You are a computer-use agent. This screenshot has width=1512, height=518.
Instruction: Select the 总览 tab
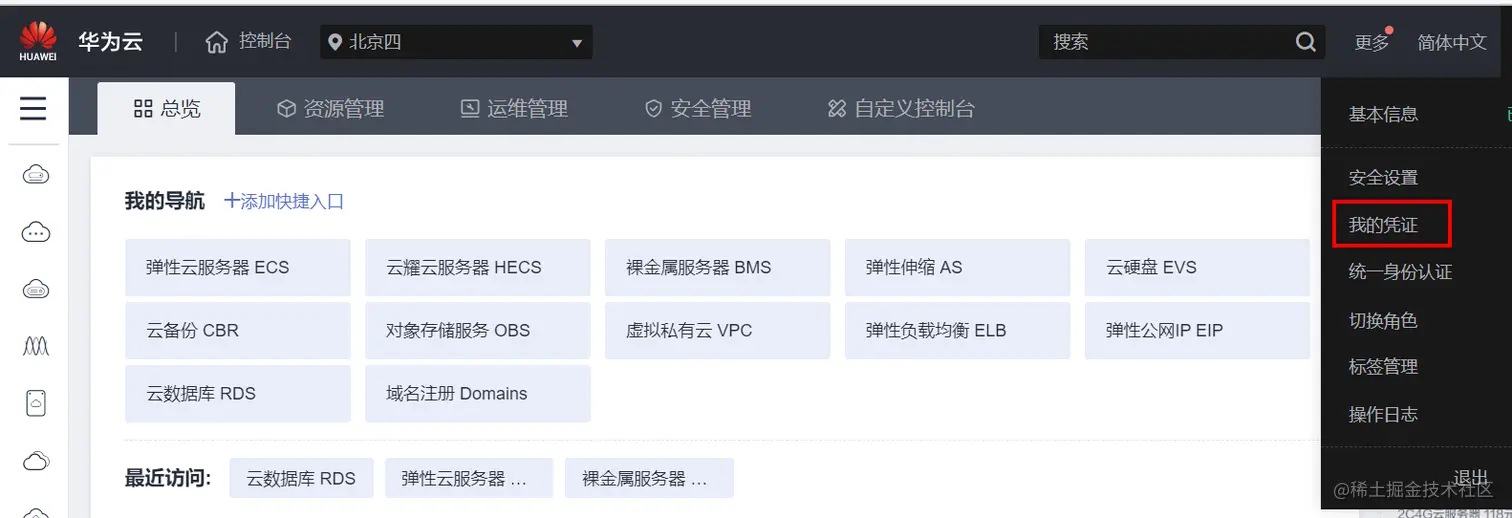point(166,109)
